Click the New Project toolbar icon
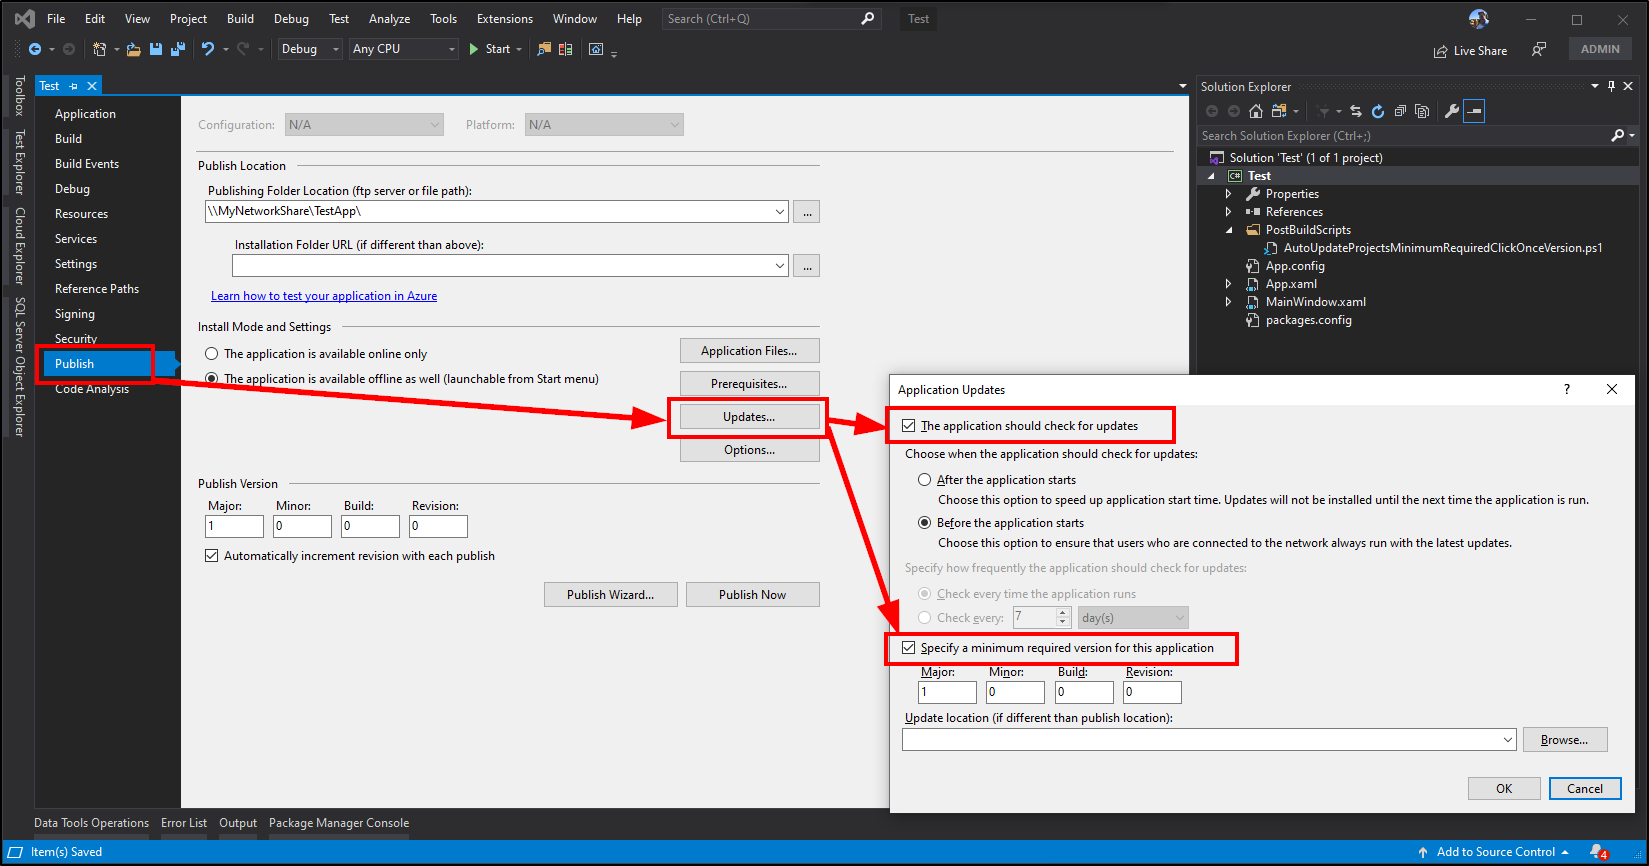This screenshot has height=866, width=1649. click(x=99, y=49)
